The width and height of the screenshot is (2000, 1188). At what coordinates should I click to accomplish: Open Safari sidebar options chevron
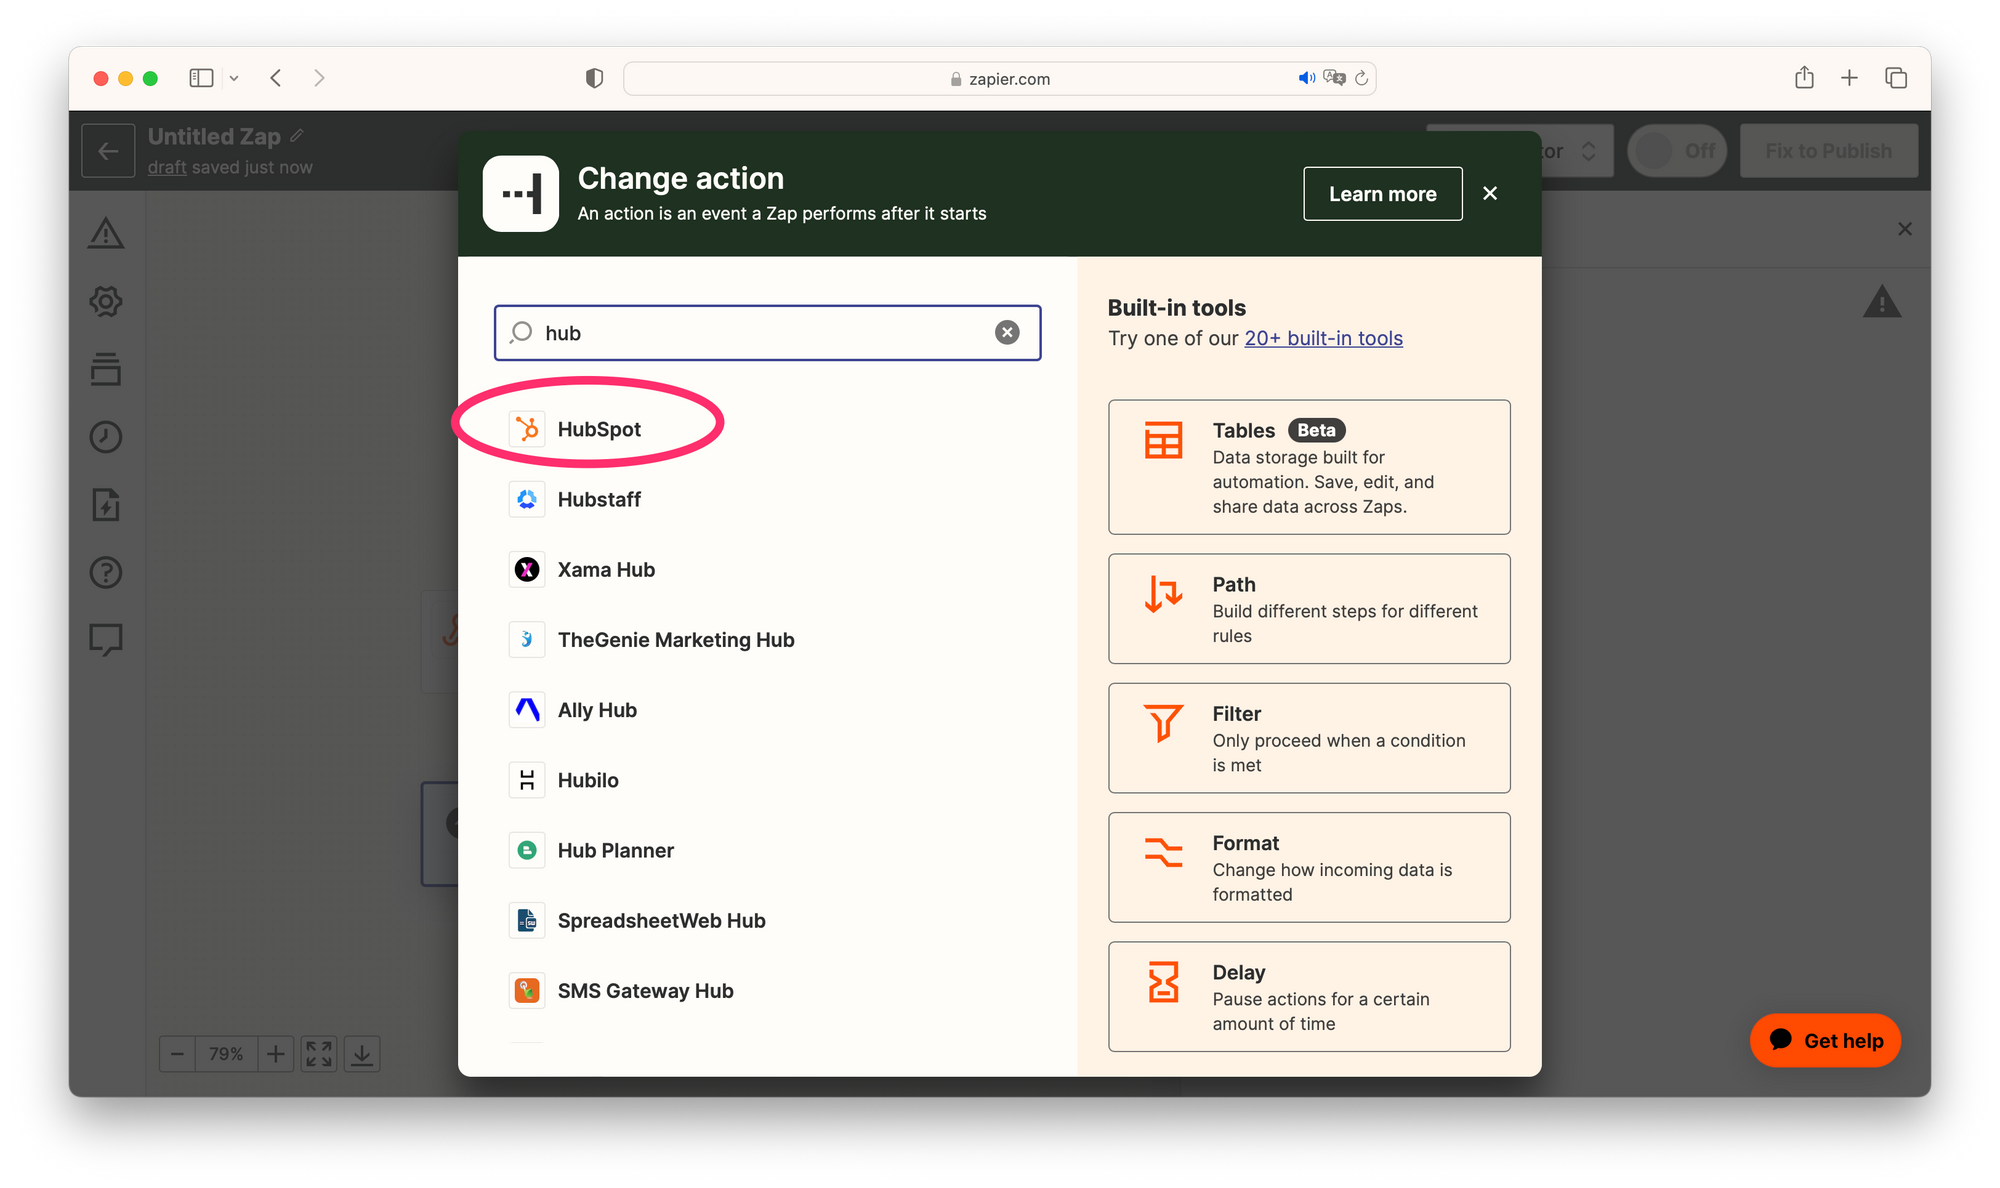234,78
